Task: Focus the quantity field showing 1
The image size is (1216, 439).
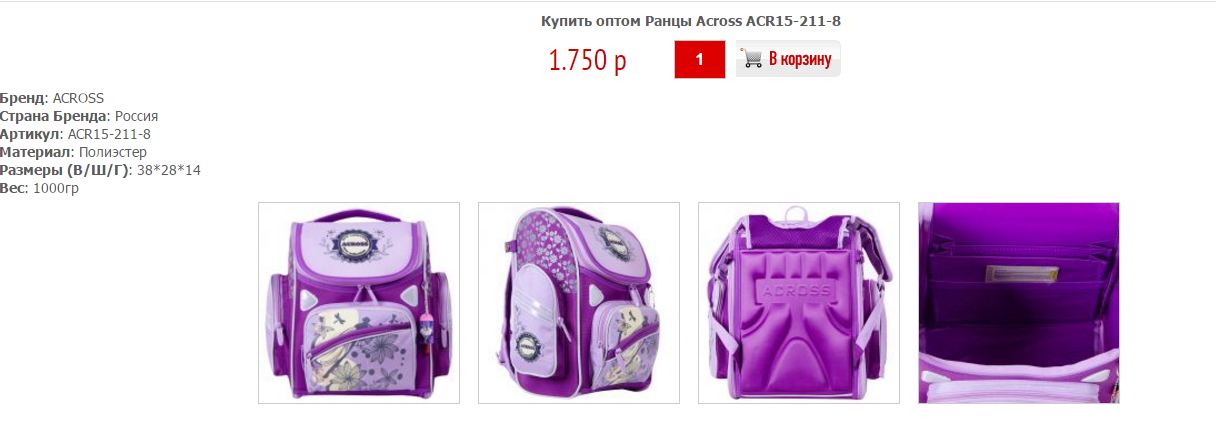Action: tap(699, 59)
